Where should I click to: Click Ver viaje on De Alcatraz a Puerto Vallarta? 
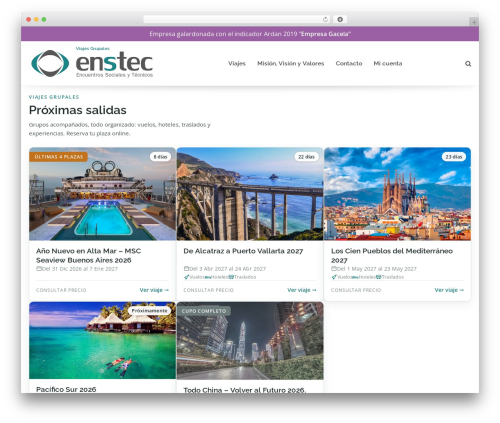302,290
